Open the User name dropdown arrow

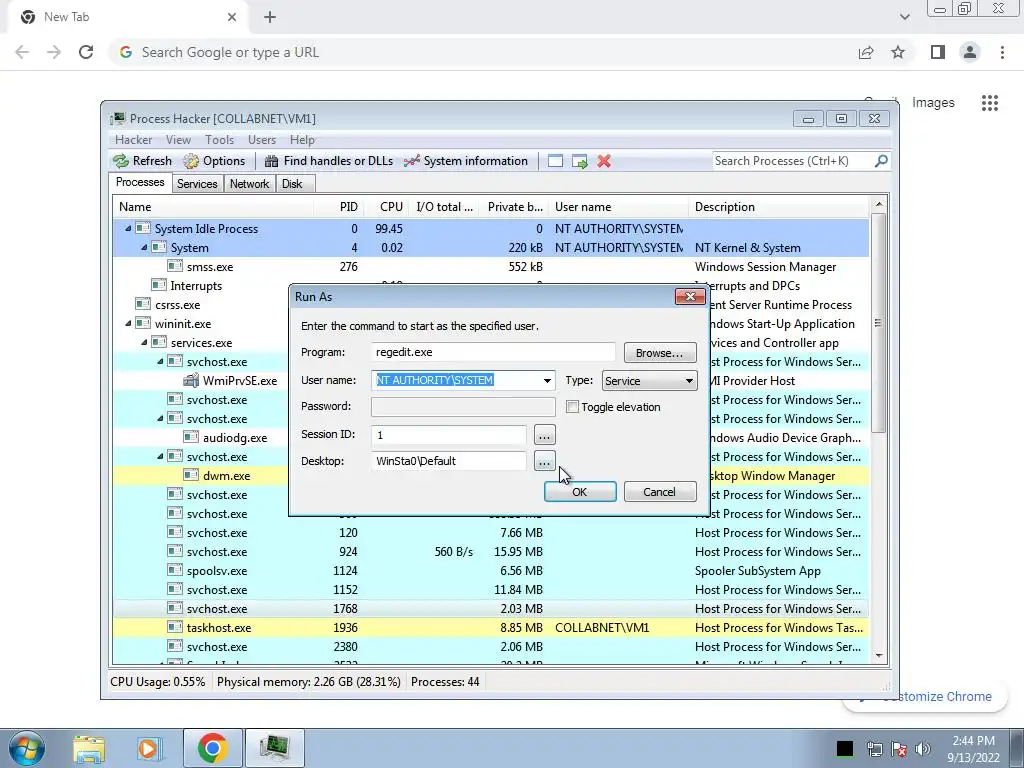click(547, 381)
